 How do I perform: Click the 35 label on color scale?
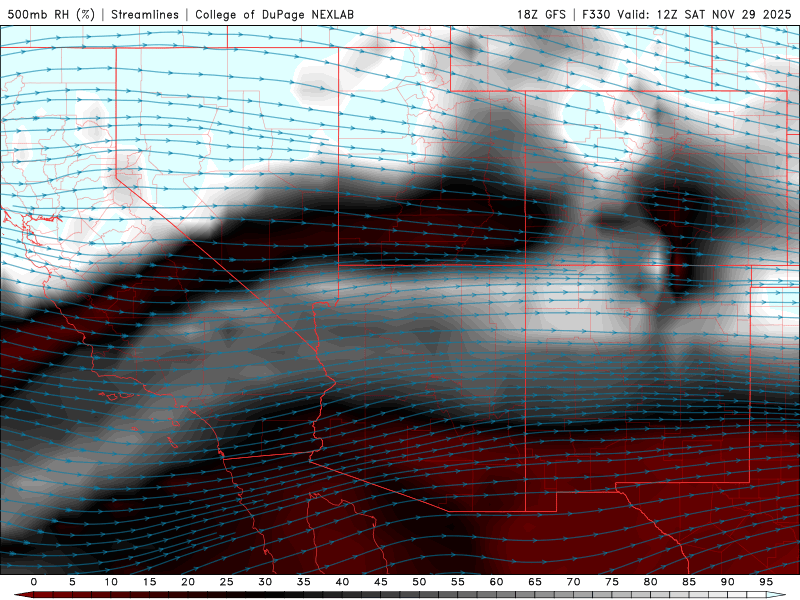(304, 582)
